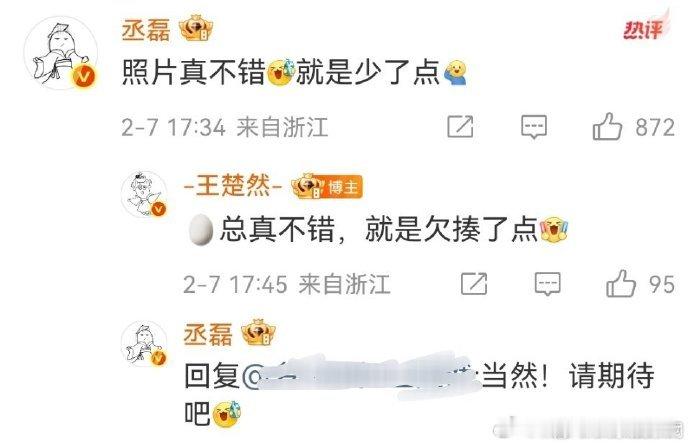Tap the crown badge beside top 丞磊
The height and width of the screenshot is (446, 690).
tap(196, 29)
